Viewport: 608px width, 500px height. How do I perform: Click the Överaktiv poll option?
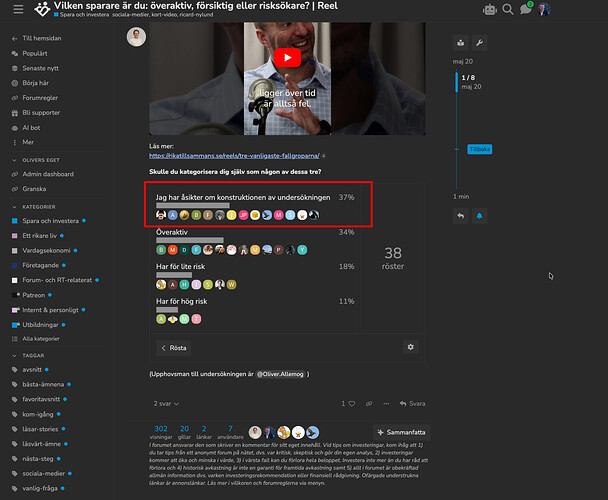(x=172, y=232)
